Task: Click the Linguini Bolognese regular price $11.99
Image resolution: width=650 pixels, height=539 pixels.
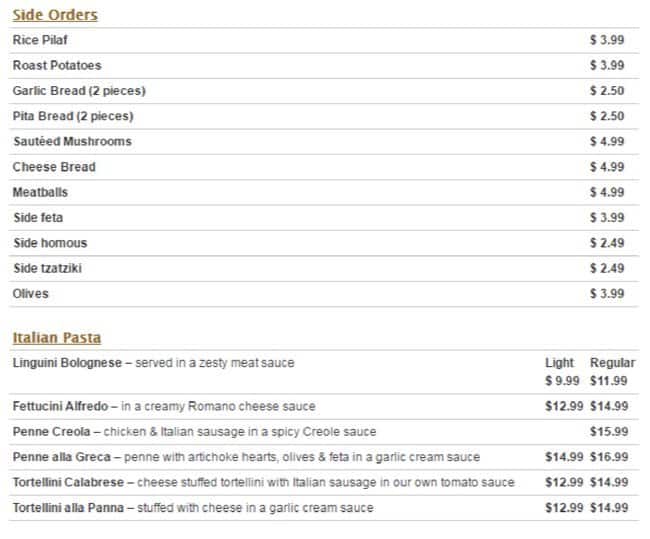Action: 609,381
